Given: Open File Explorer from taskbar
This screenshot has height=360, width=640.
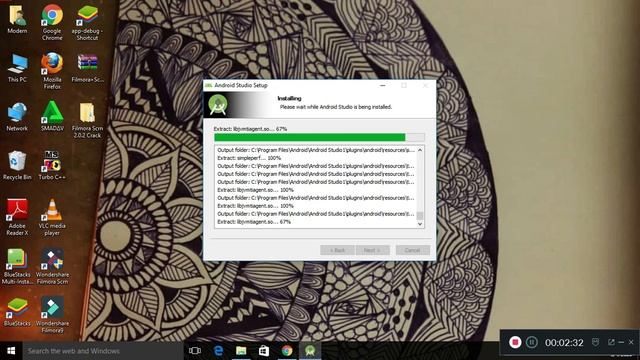Looking at the screenshot, I should [x=241, y=351].
